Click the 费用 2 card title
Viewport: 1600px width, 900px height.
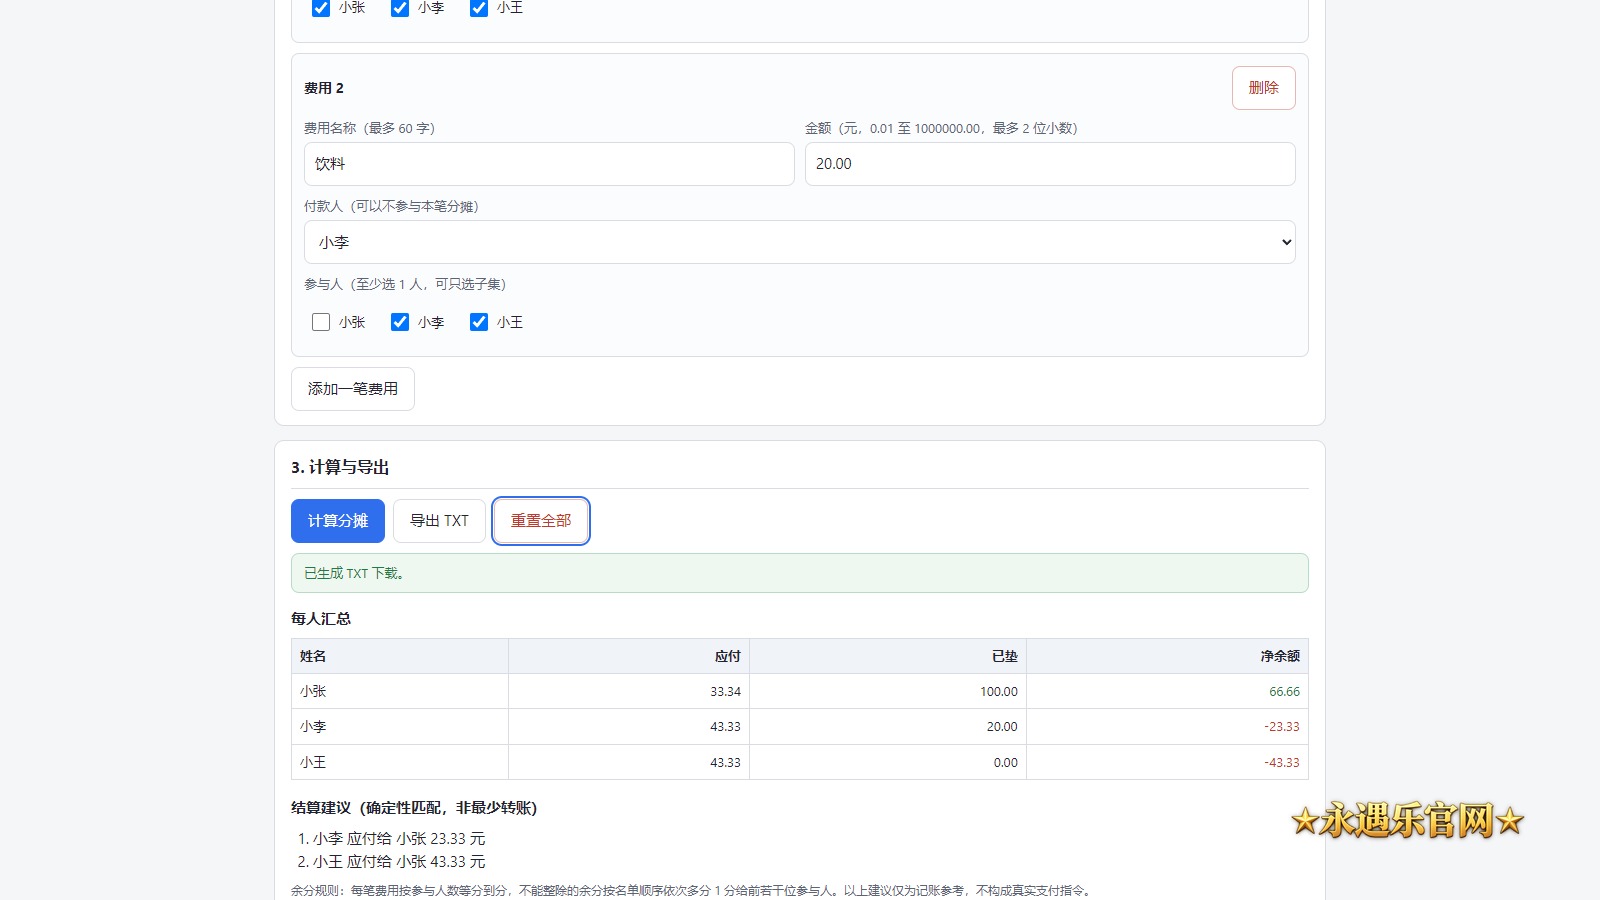(x=324, y=88)
